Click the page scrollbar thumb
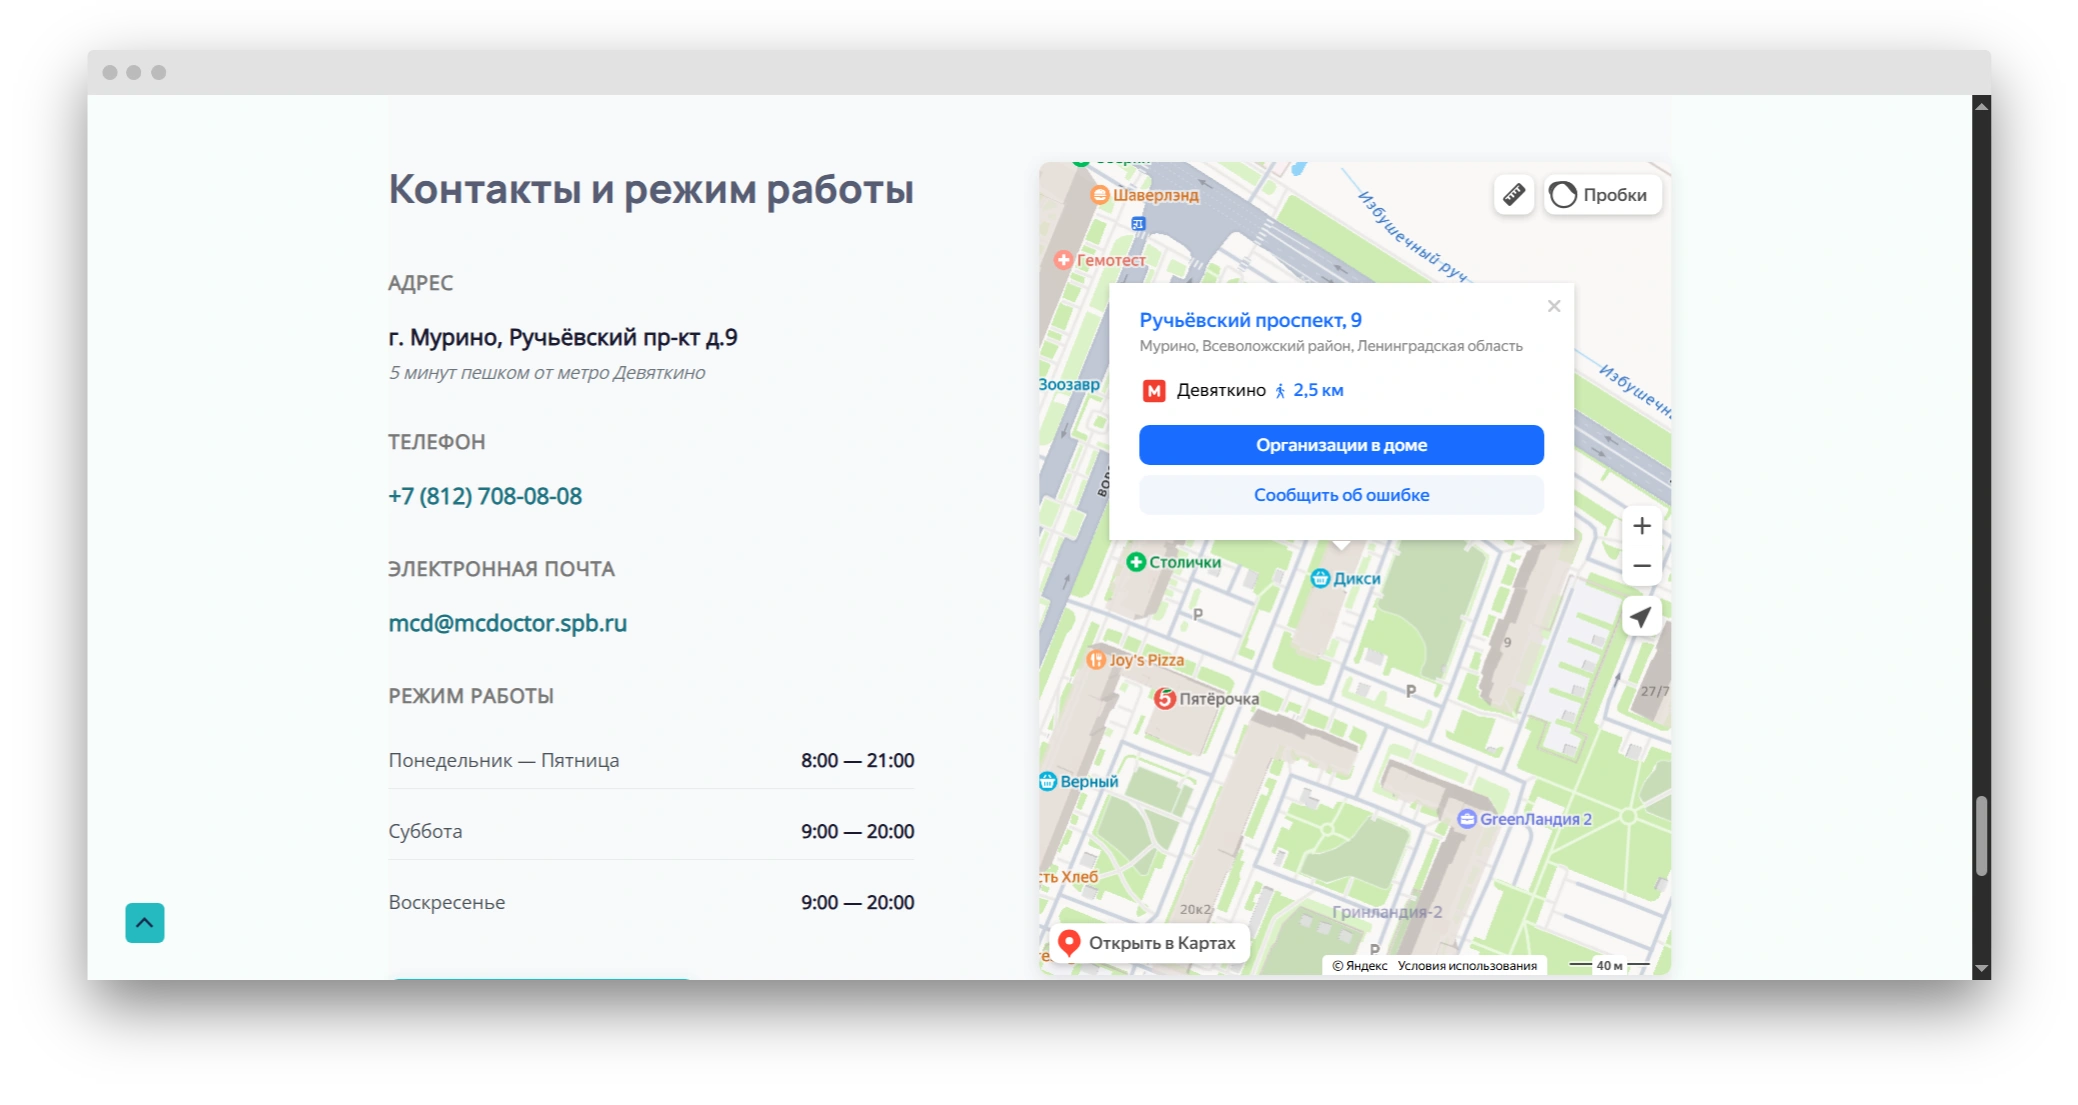This screenshot has height=1105, width=2078. pos(1981,836)
